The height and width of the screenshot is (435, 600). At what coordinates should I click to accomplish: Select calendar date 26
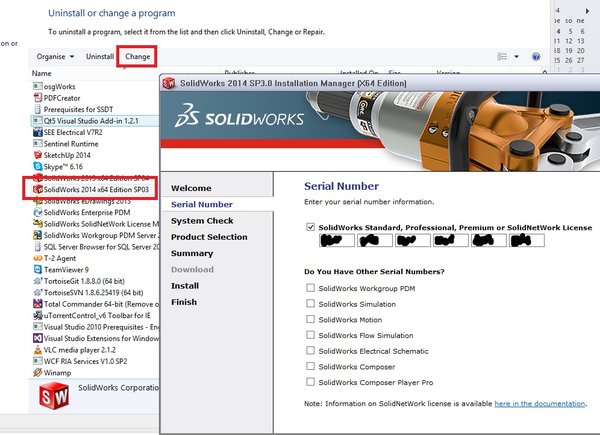coord(569,60)
